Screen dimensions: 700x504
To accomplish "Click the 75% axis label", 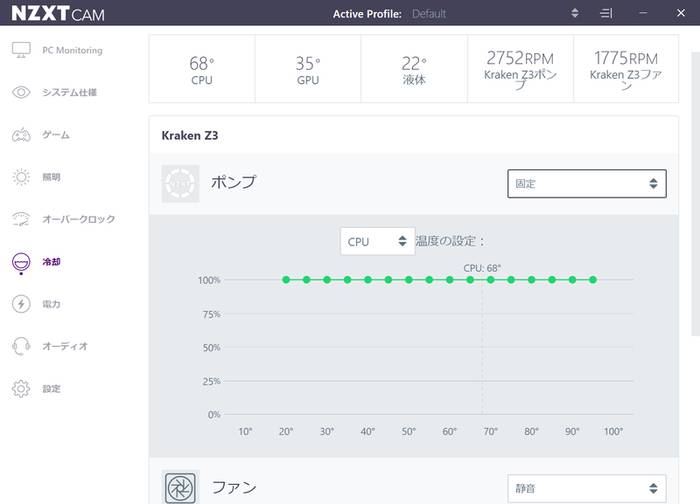I will 212,314.
